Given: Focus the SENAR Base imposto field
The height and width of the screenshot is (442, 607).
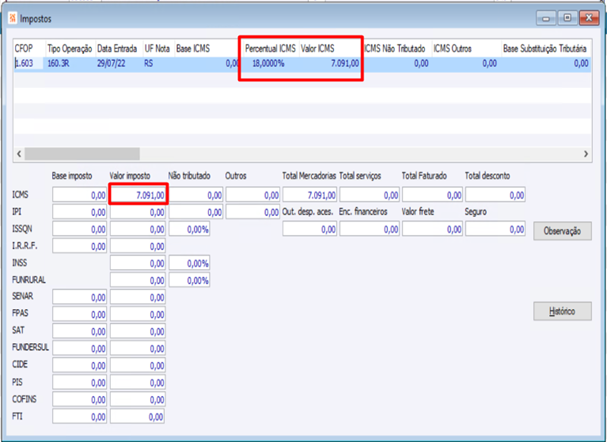Looking at the screenshot, I should [x=79, y=297].
